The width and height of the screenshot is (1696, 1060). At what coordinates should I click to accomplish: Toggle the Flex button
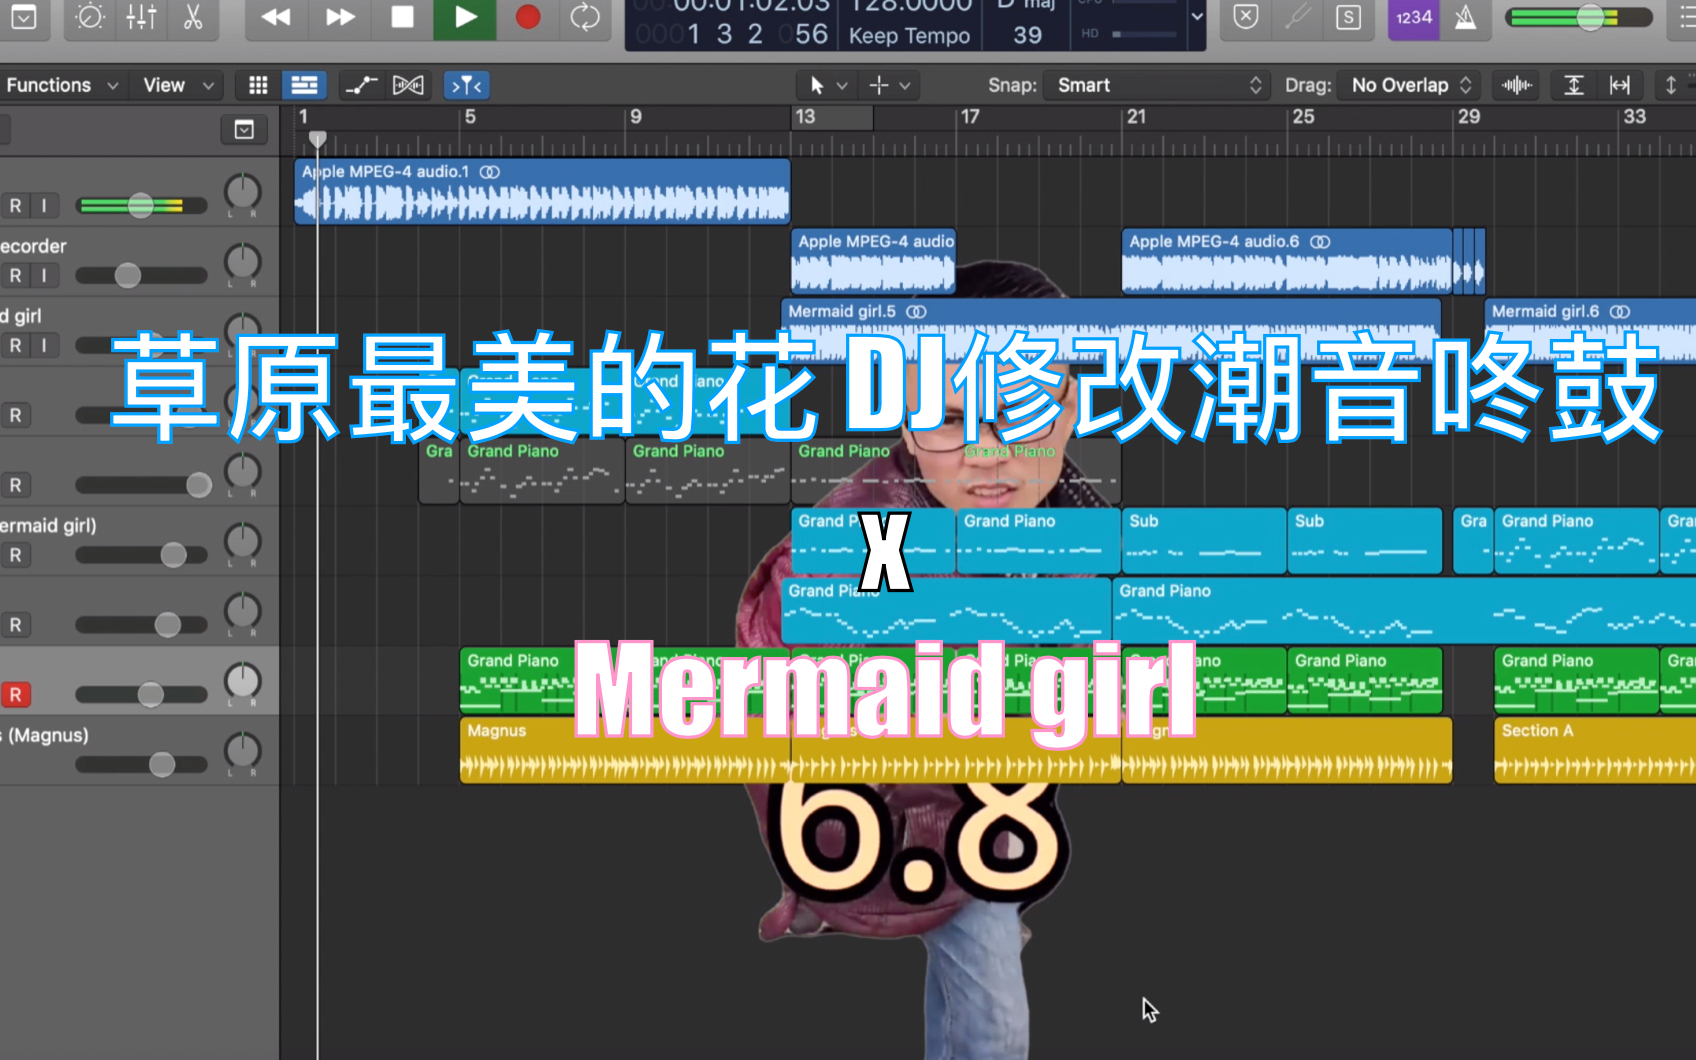(408, 85)
